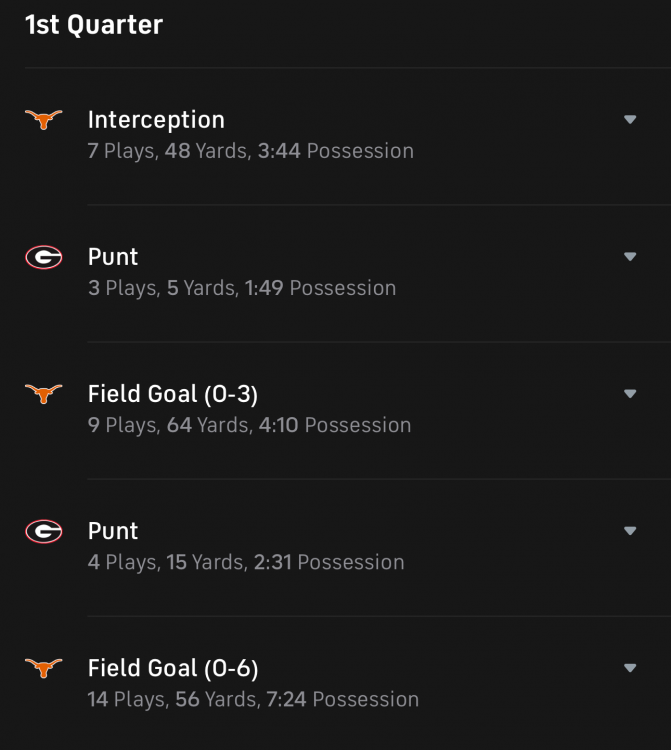
Task: Click the 14 Plays, 56 Yards summary line
Action: (253, 700)
